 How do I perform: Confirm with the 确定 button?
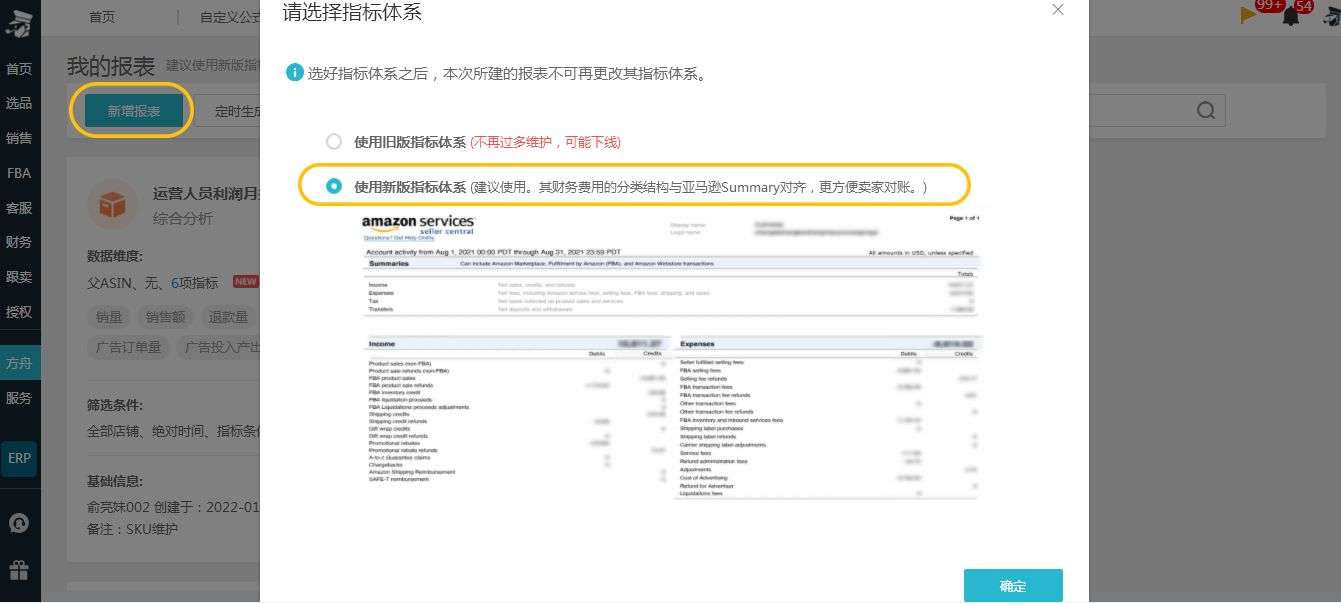[x=1013, y=586]
